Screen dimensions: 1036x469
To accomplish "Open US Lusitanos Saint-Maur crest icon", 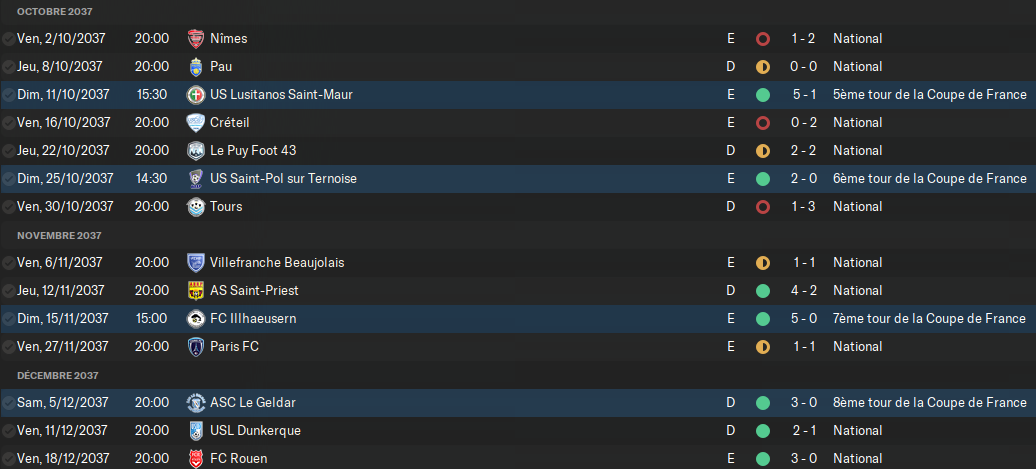I will (x=196, y=94).
